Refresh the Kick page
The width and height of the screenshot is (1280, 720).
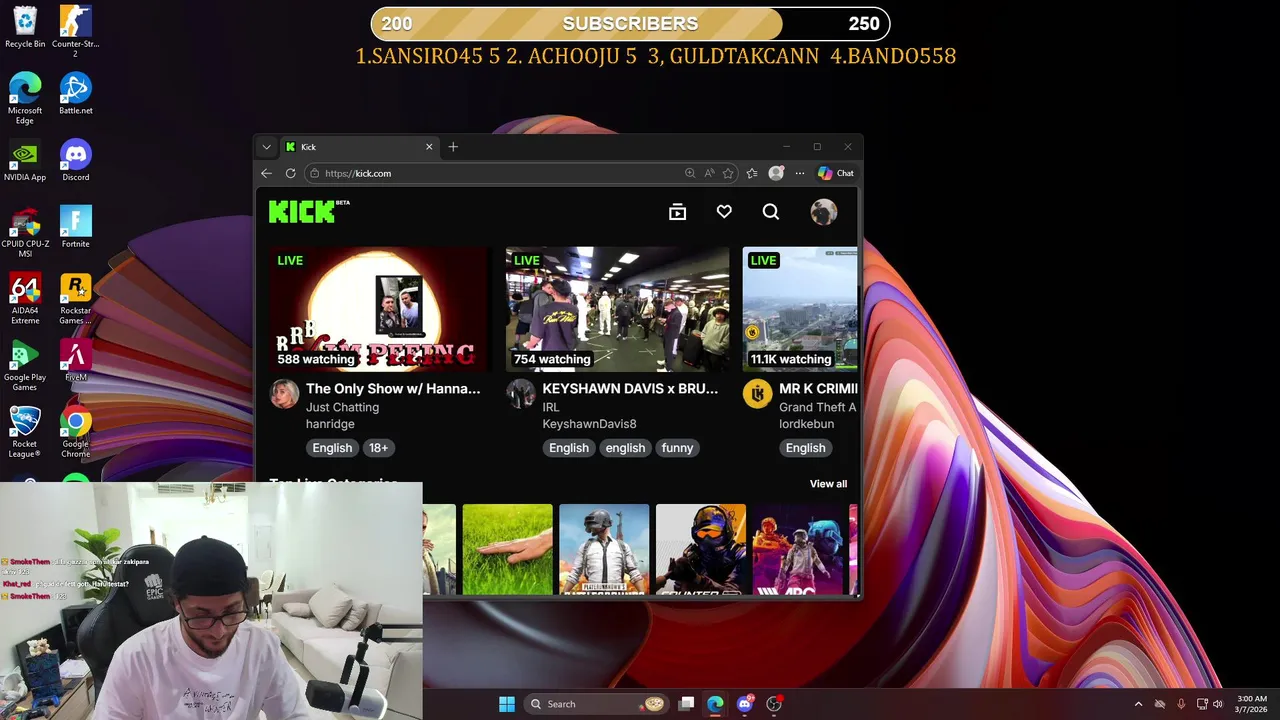(x=290, y=173)
